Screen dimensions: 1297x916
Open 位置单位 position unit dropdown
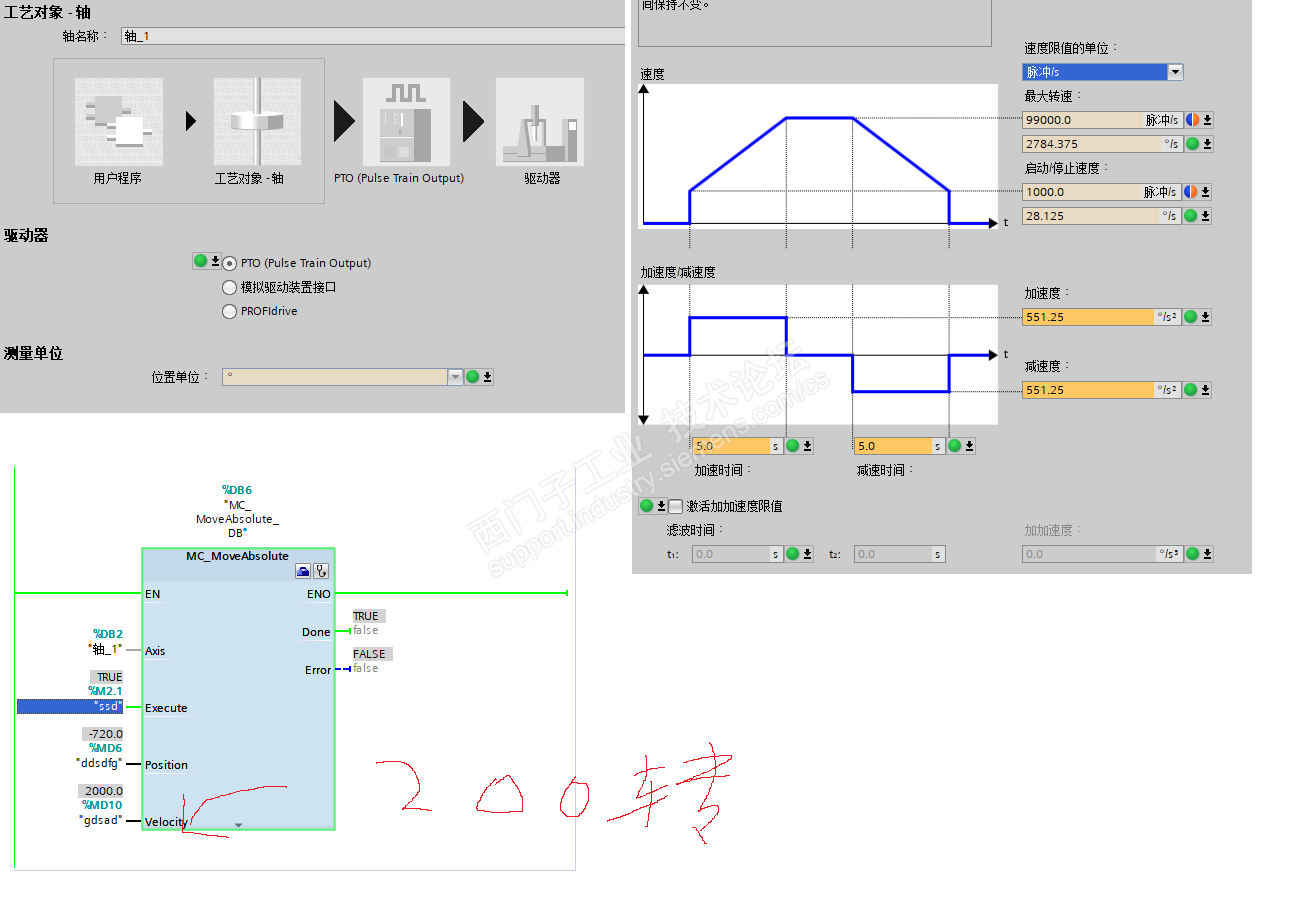[456, 377]
